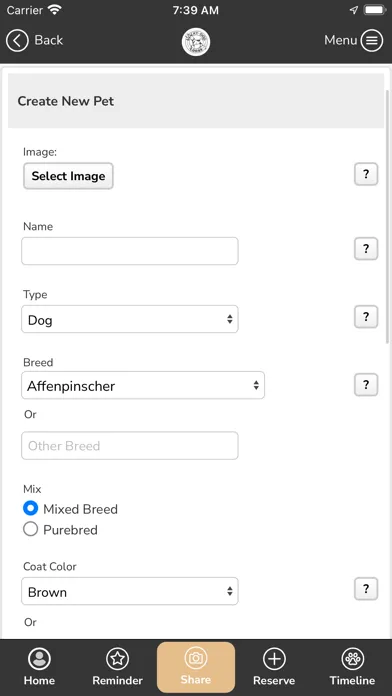Open Timeline paw icon
The image size is (392, 696).
tap(353, 659)
